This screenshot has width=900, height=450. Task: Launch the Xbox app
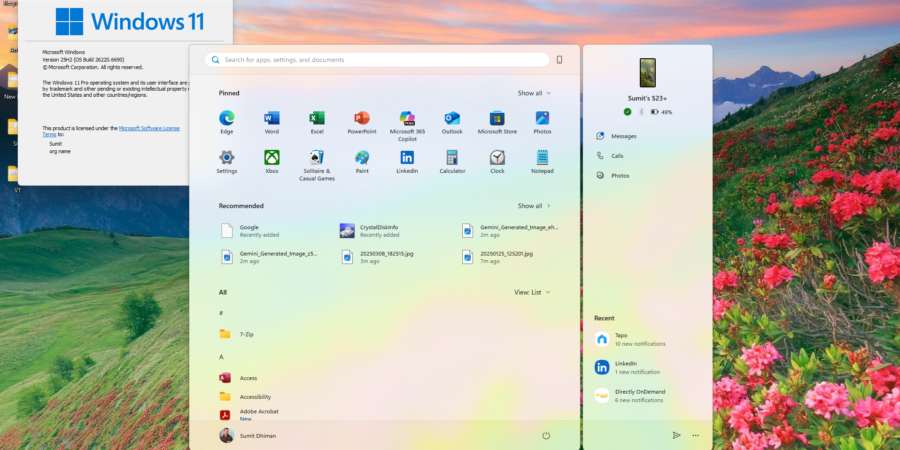(x=271, y=162)
